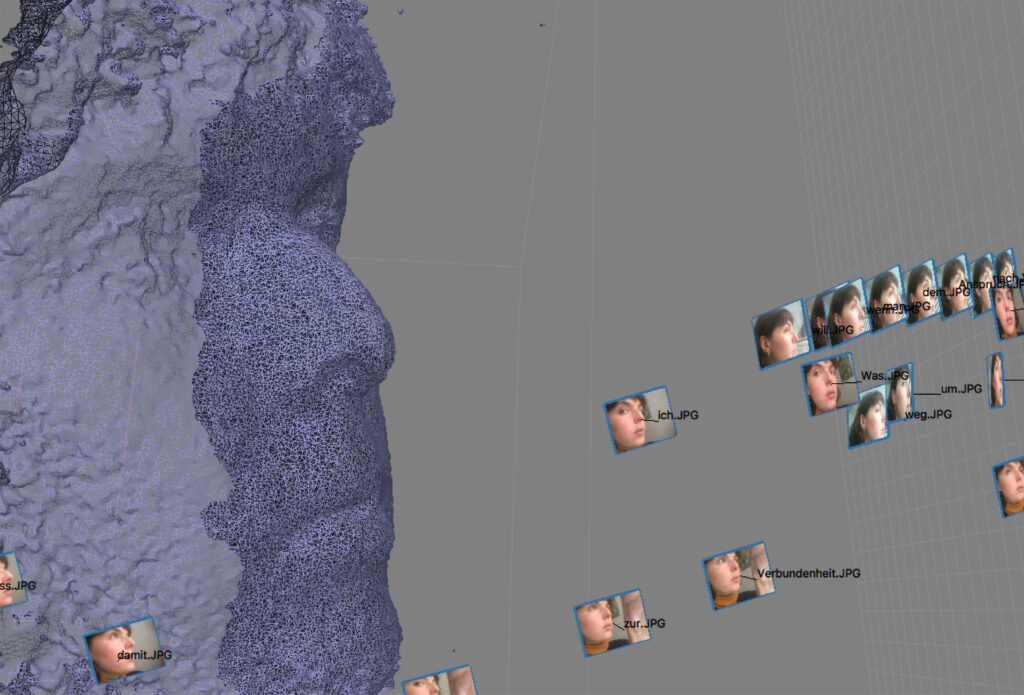This screenshot has height=695, width=1024.
Task: Click the 'Verbundenheit.JPG' camera label
Action: (809, 573)
